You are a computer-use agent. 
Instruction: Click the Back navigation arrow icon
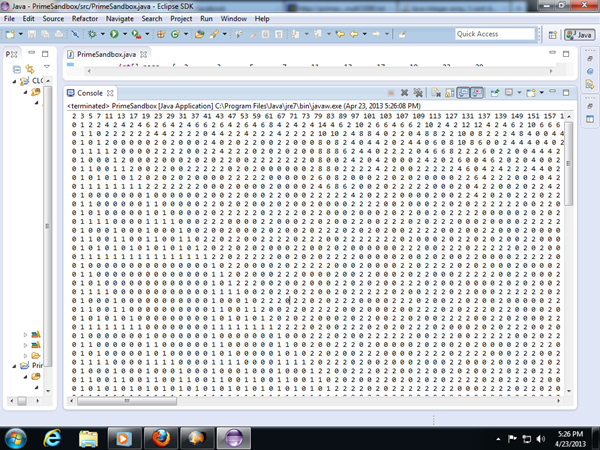coord(354,34)
